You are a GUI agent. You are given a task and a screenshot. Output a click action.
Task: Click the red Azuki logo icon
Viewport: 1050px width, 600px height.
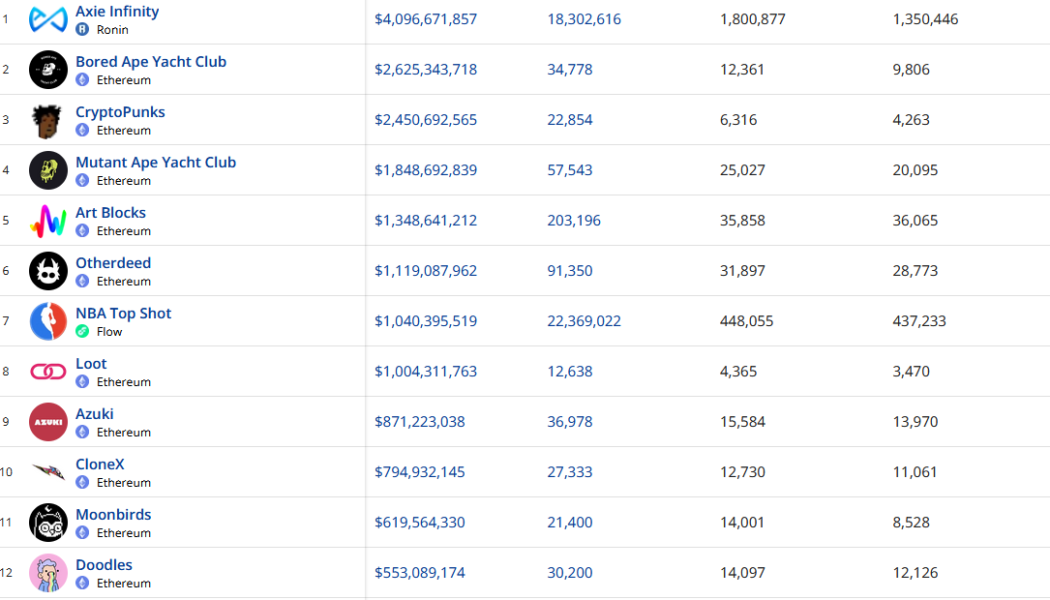(x=48, y=422)
